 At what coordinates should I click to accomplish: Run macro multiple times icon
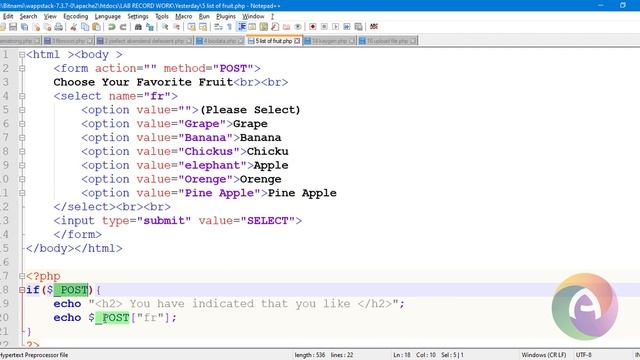pyautogui.click(x=347, y=27)
